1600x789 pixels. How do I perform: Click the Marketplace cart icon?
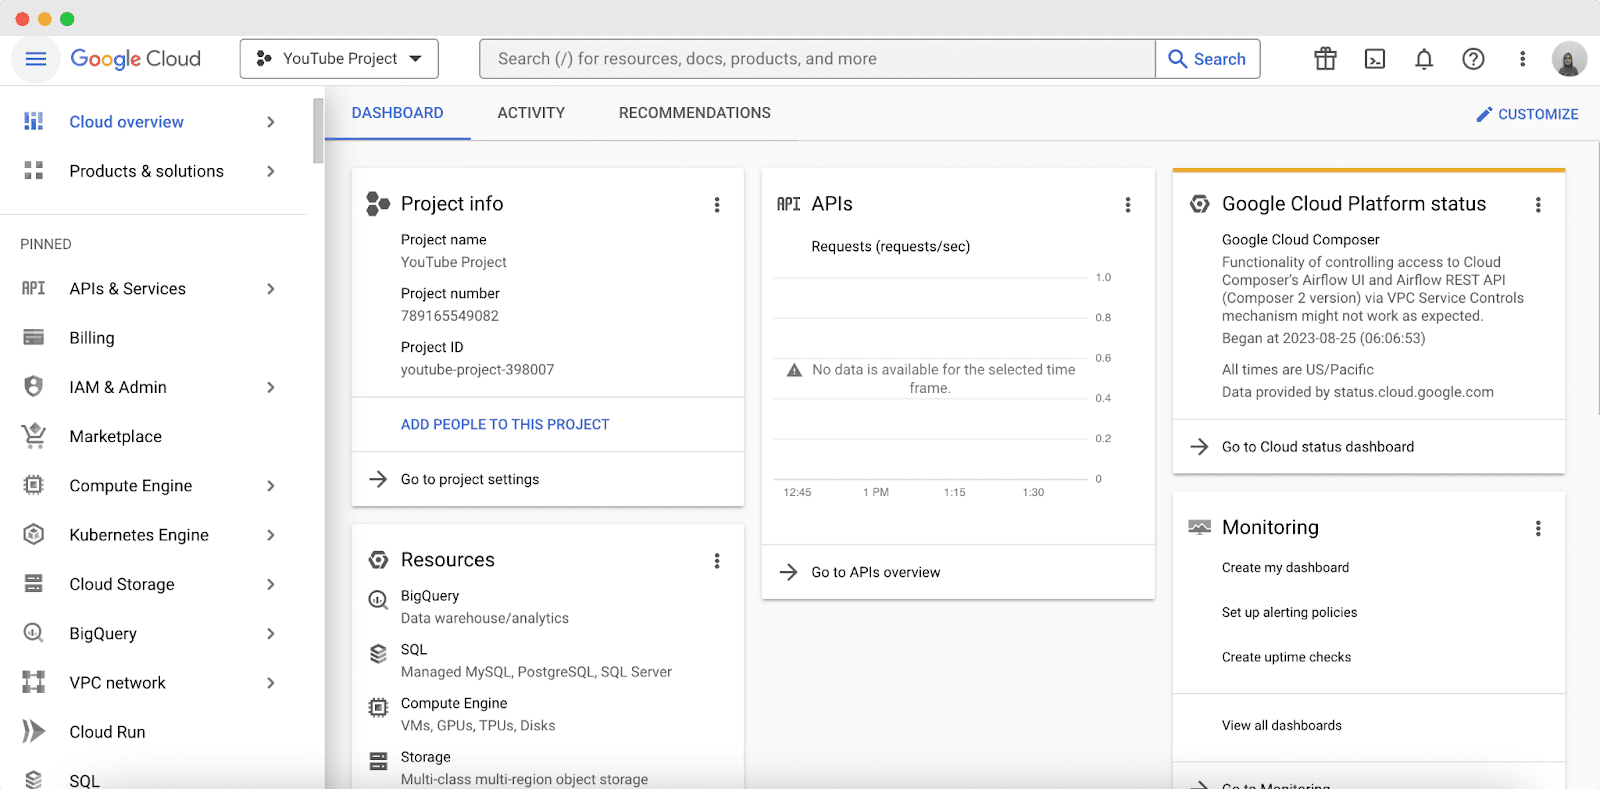click(x=34, y=435)
